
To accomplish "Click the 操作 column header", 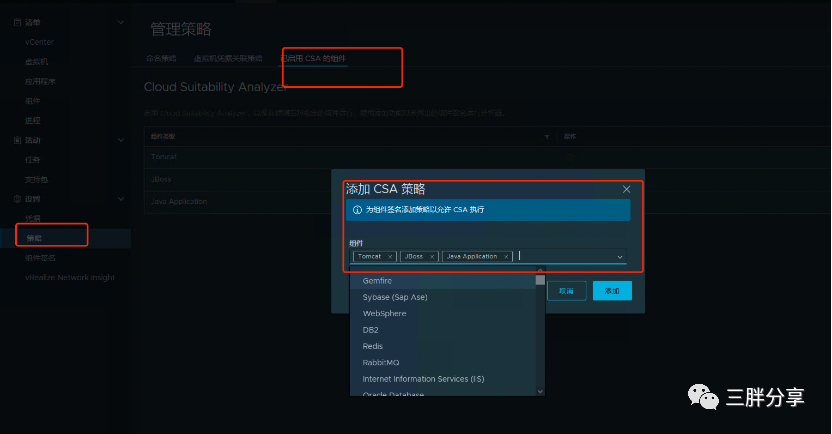I will point(570,136).
